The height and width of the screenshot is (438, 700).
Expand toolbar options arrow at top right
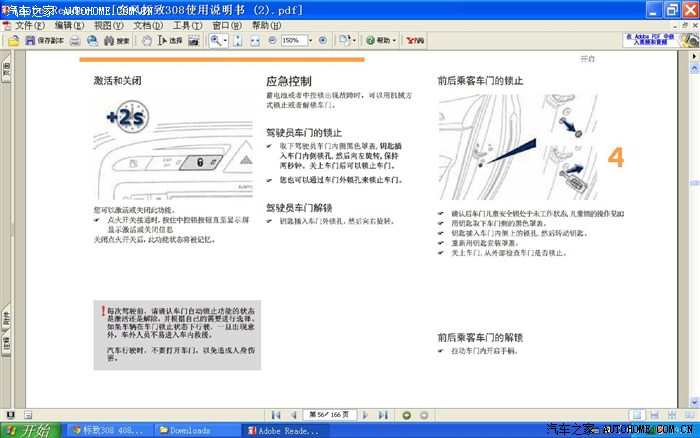click(694, 56)
